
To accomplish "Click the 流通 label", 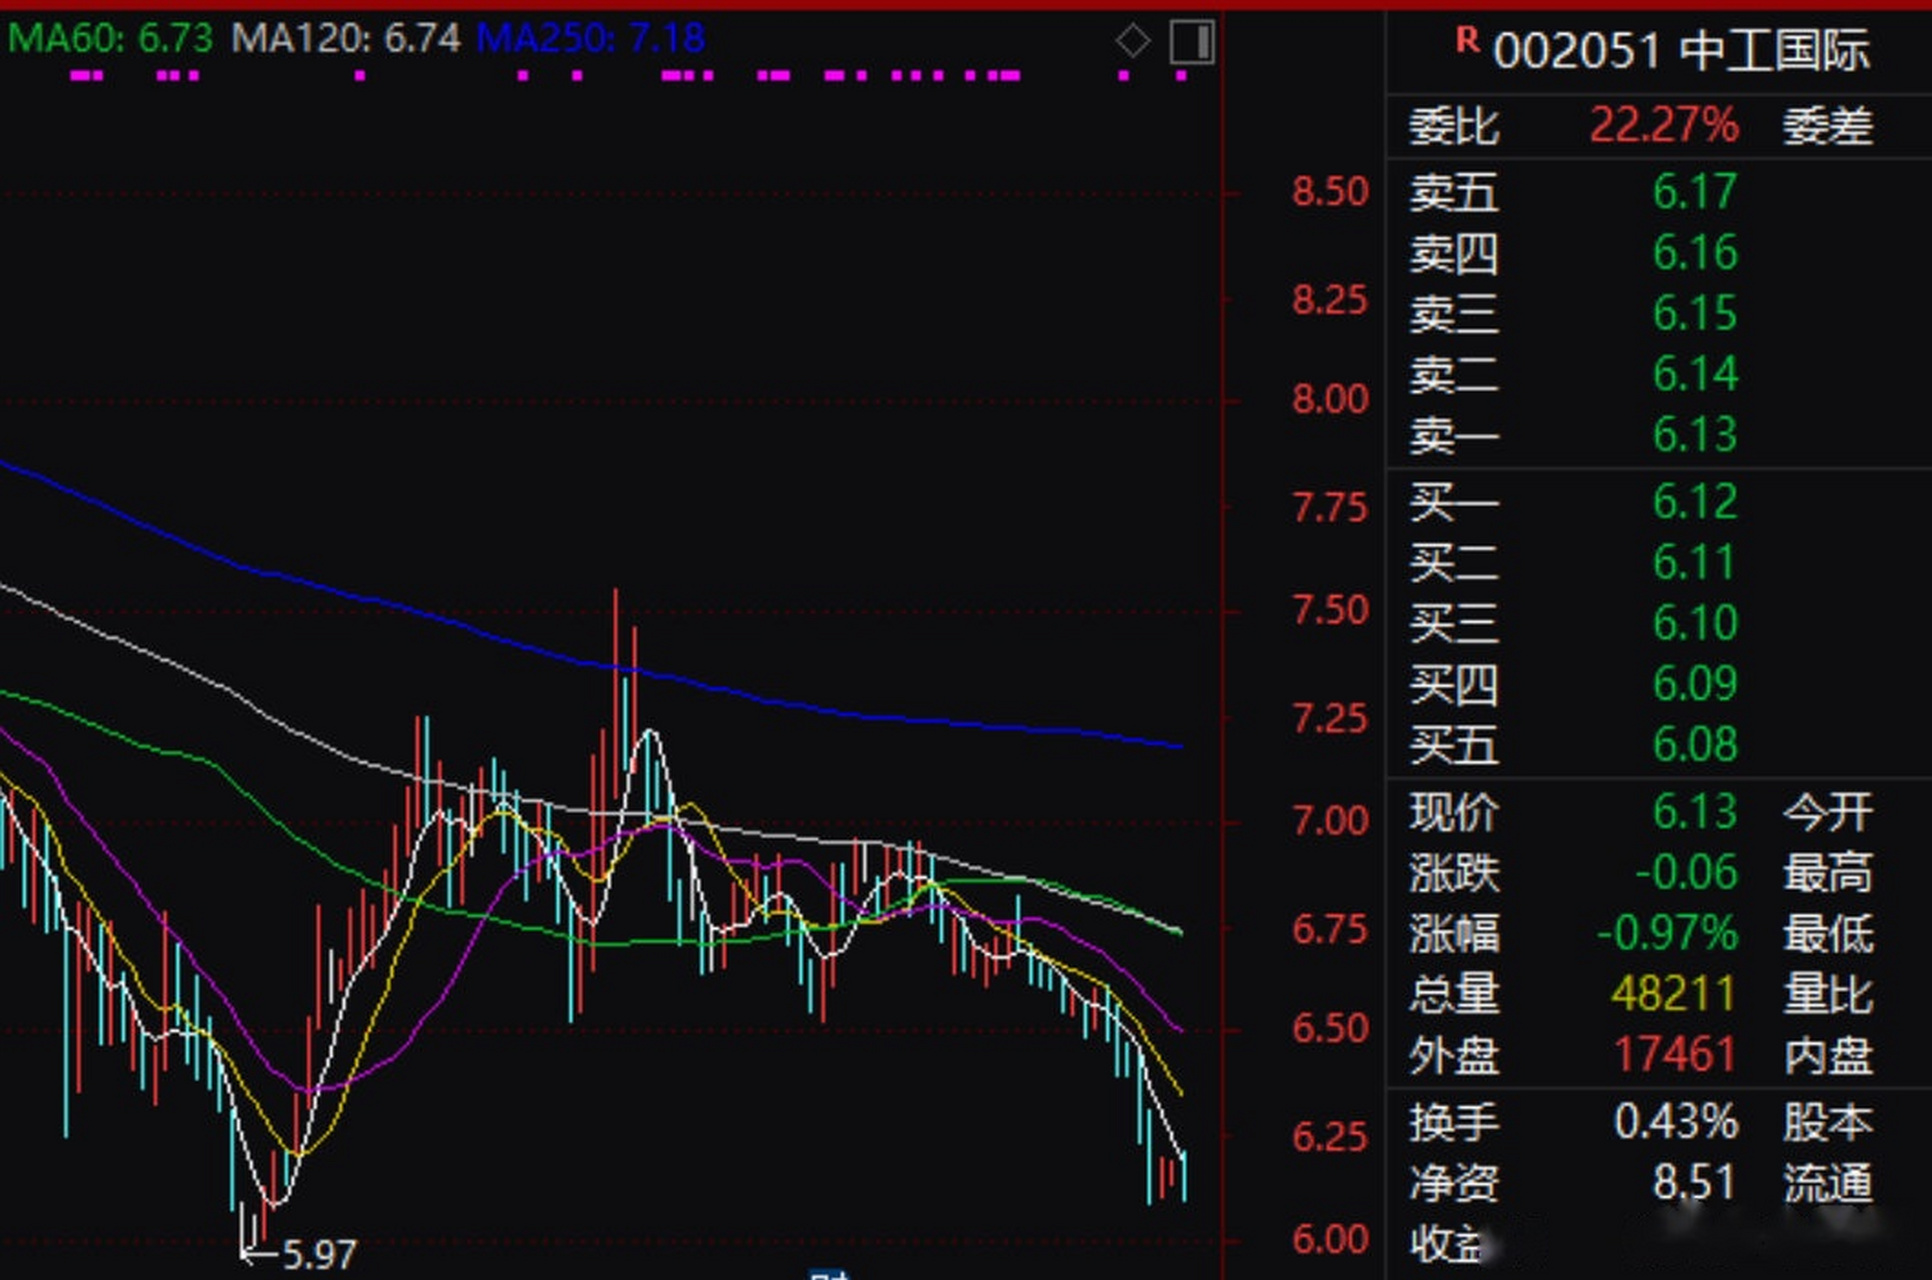I will click(x=1828, y=1183).
